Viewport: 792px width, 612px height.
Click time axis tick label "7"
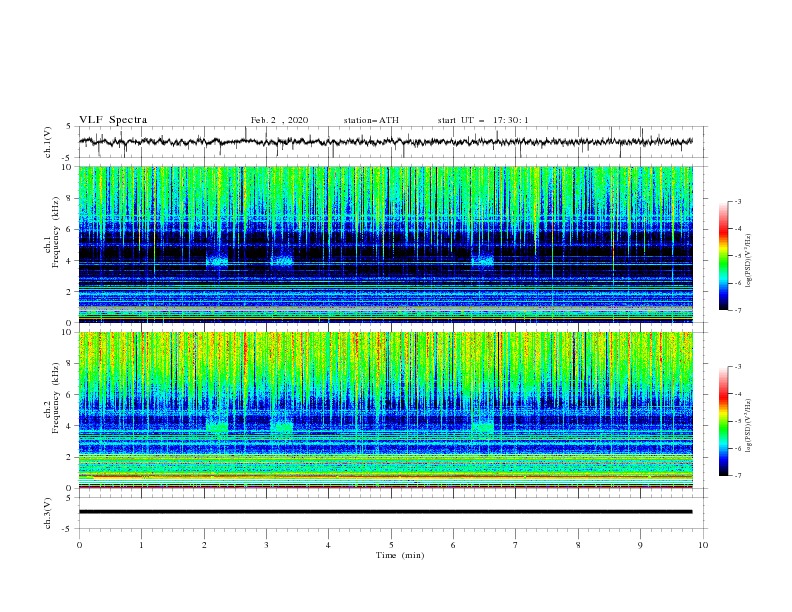tap(516, 545)
